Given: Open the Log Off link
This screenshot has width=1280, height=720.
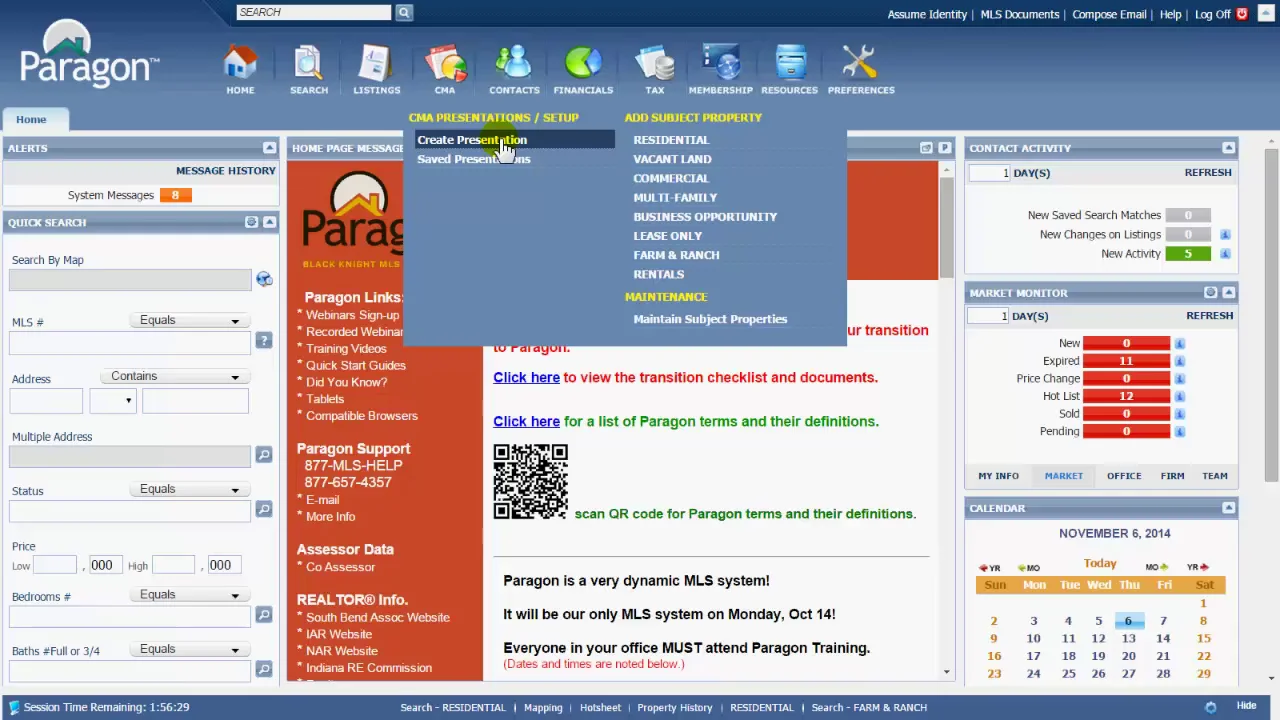Looking at the screenshot, I should 1213,14.
